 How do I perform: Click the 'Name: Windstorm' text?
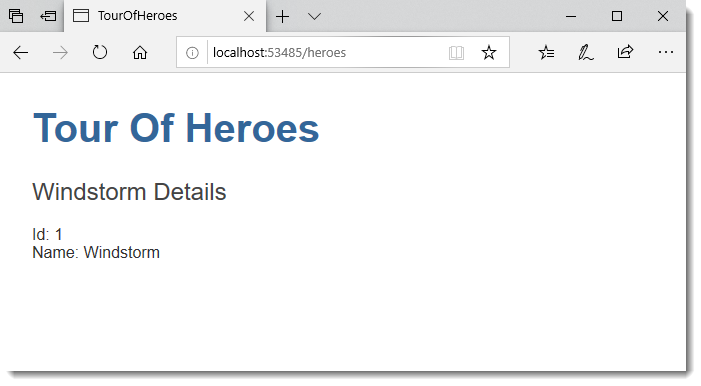point(96,252)
